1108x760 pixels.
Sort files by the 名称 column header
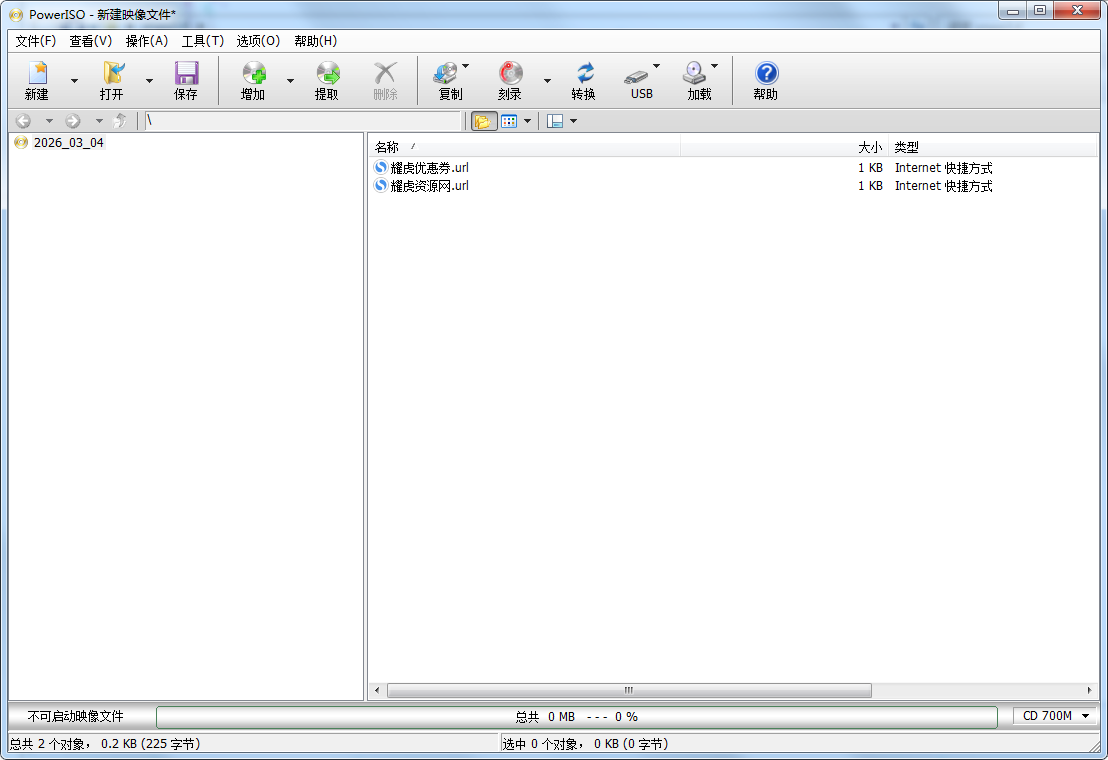(387, 147)
